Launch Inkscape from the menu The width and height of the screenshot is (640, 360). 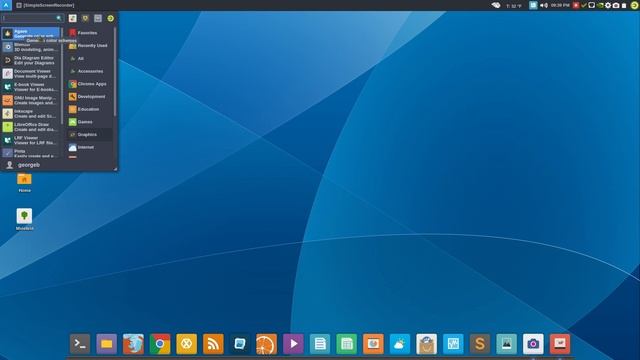tap(31, 113)
